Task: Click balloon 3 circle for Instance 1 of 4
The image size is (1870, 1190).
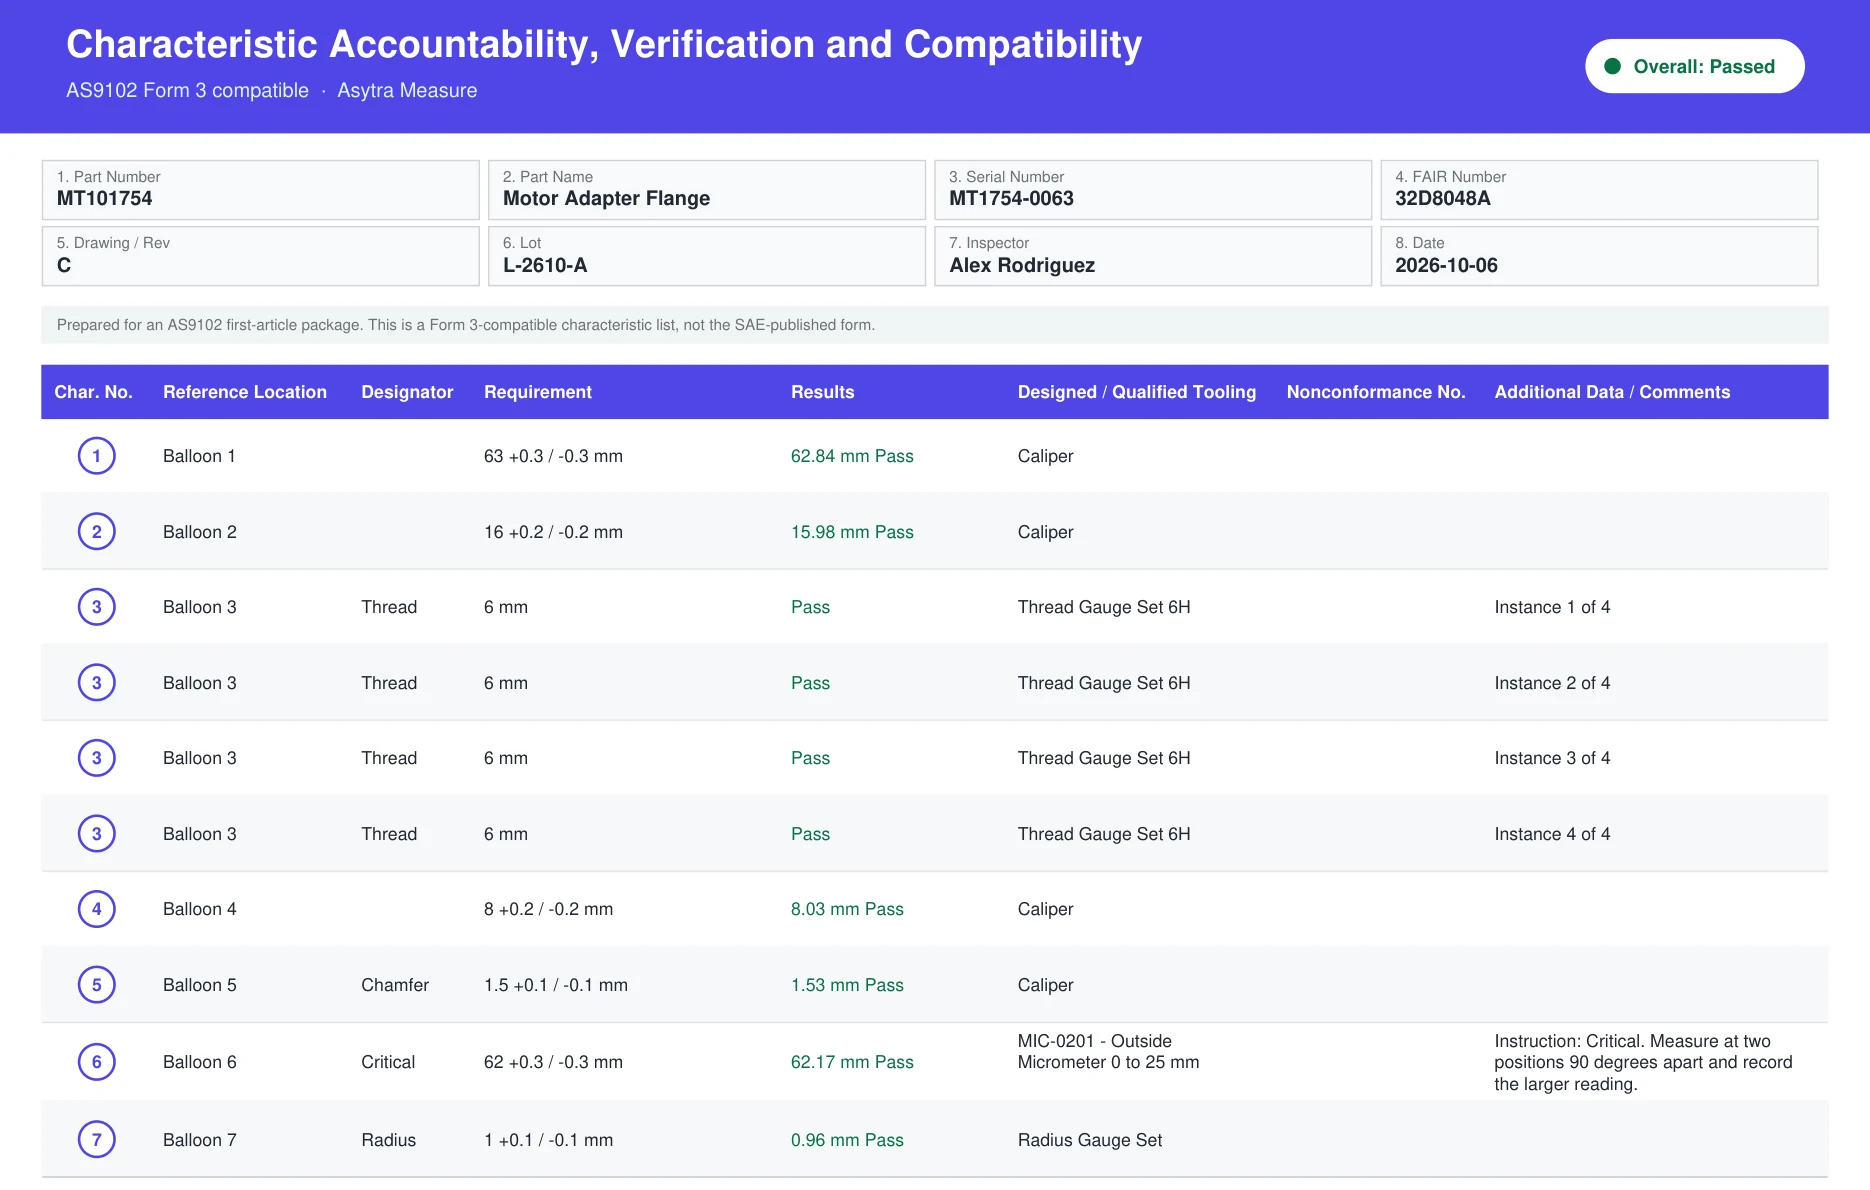Action: (x=97, y=607)
